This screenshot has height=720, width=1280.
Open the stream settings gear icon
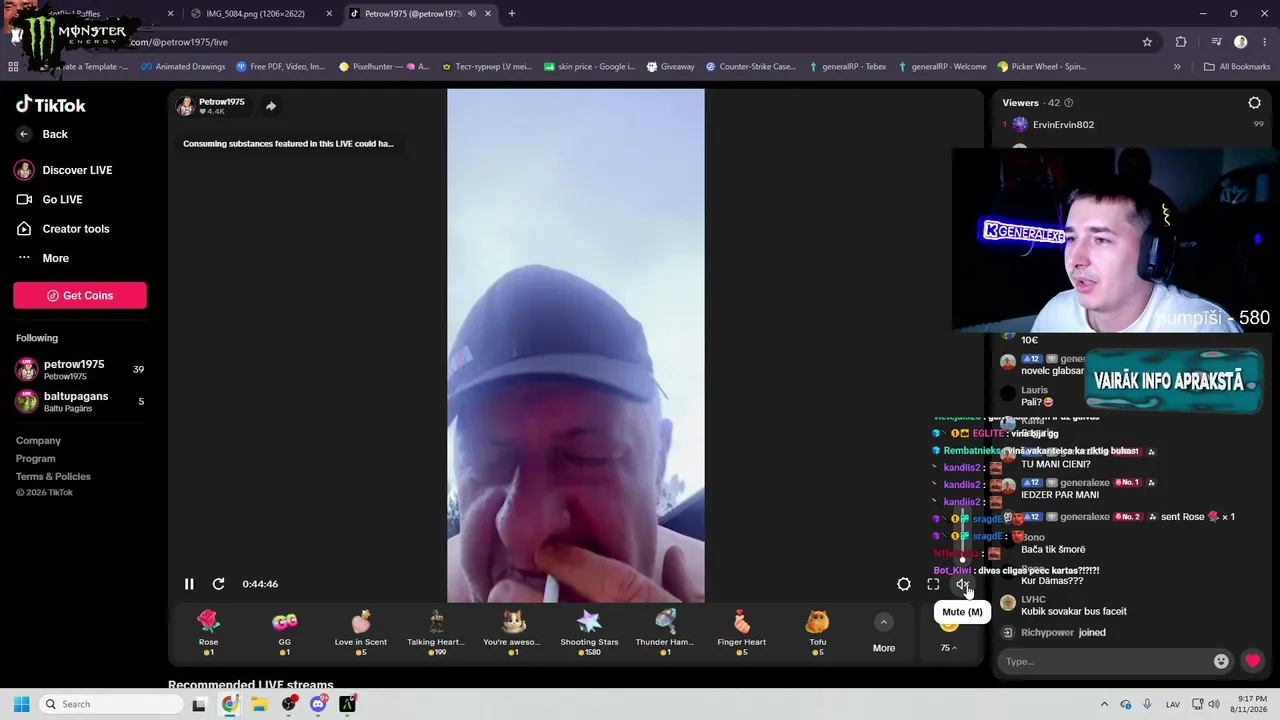(904, 584)
